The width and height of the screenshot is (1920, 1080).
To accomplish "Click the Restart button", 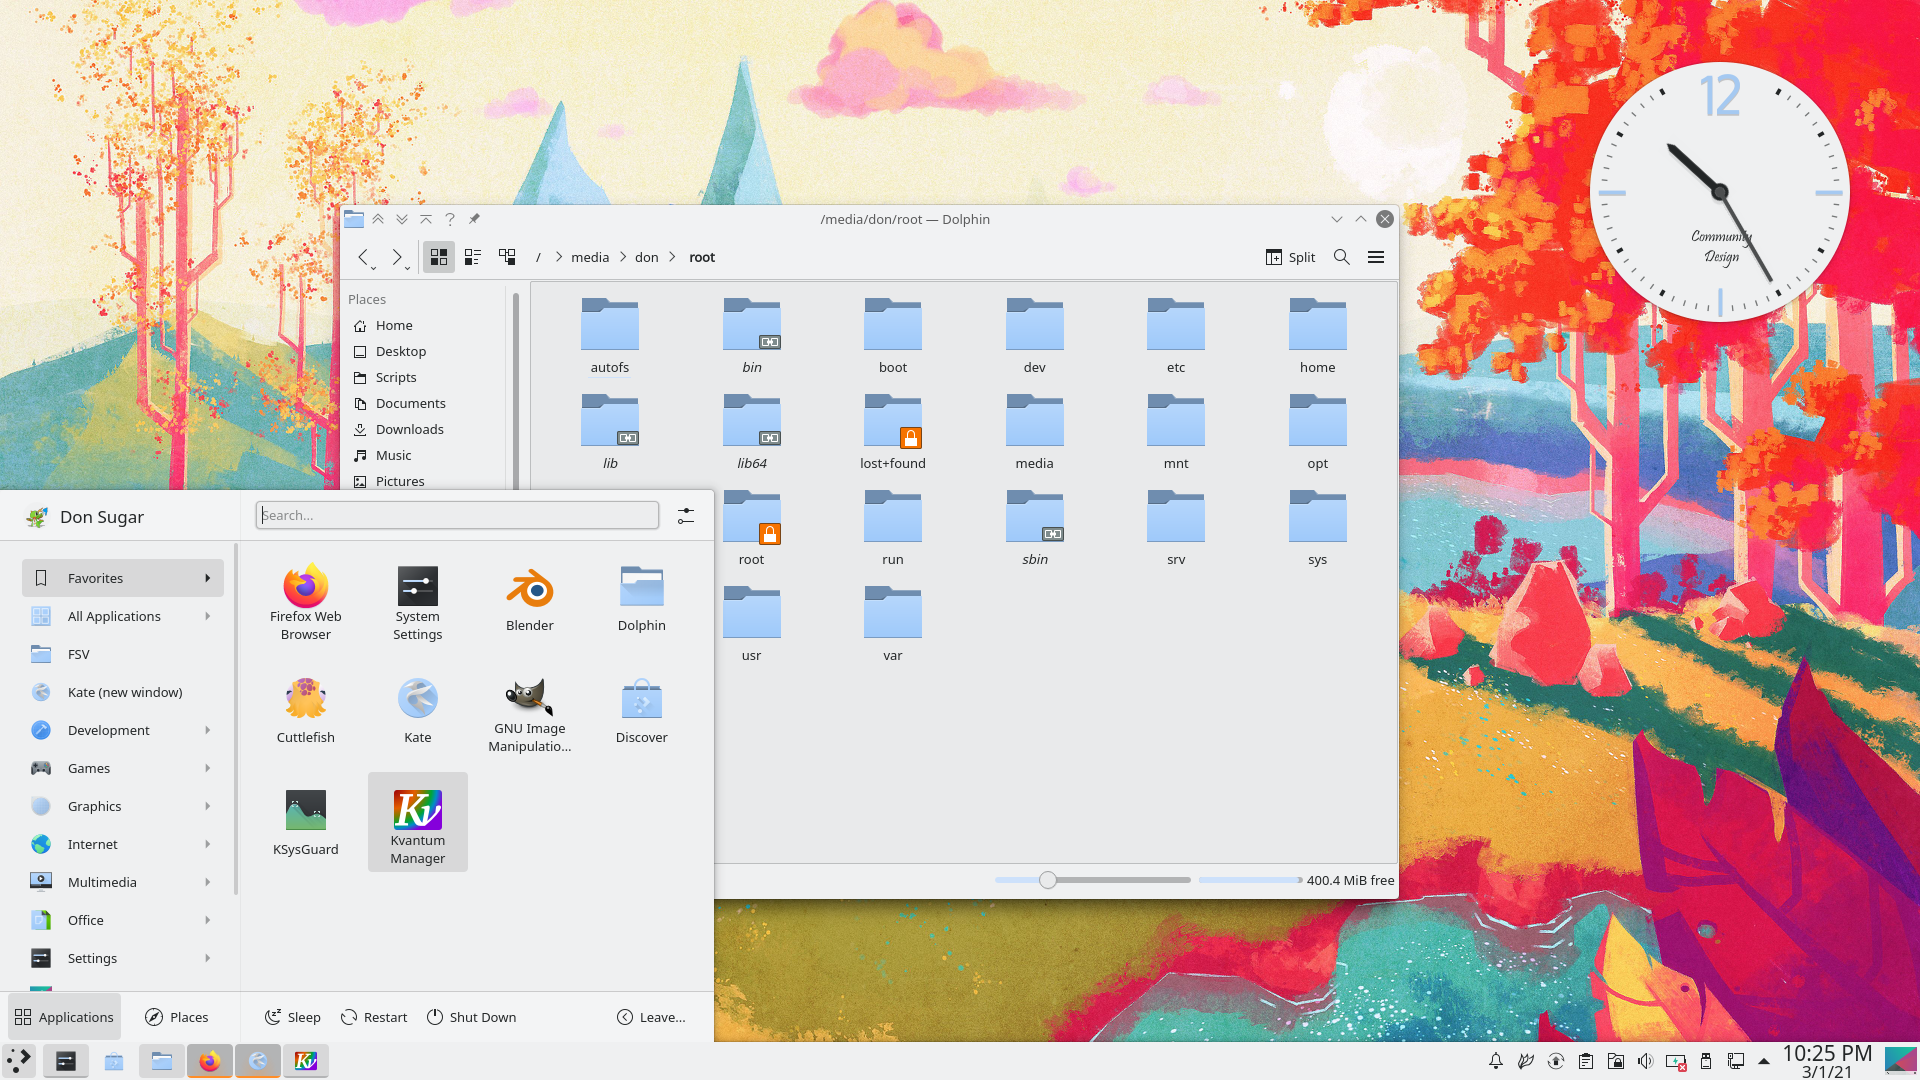I will click(x=374, y=1017).
